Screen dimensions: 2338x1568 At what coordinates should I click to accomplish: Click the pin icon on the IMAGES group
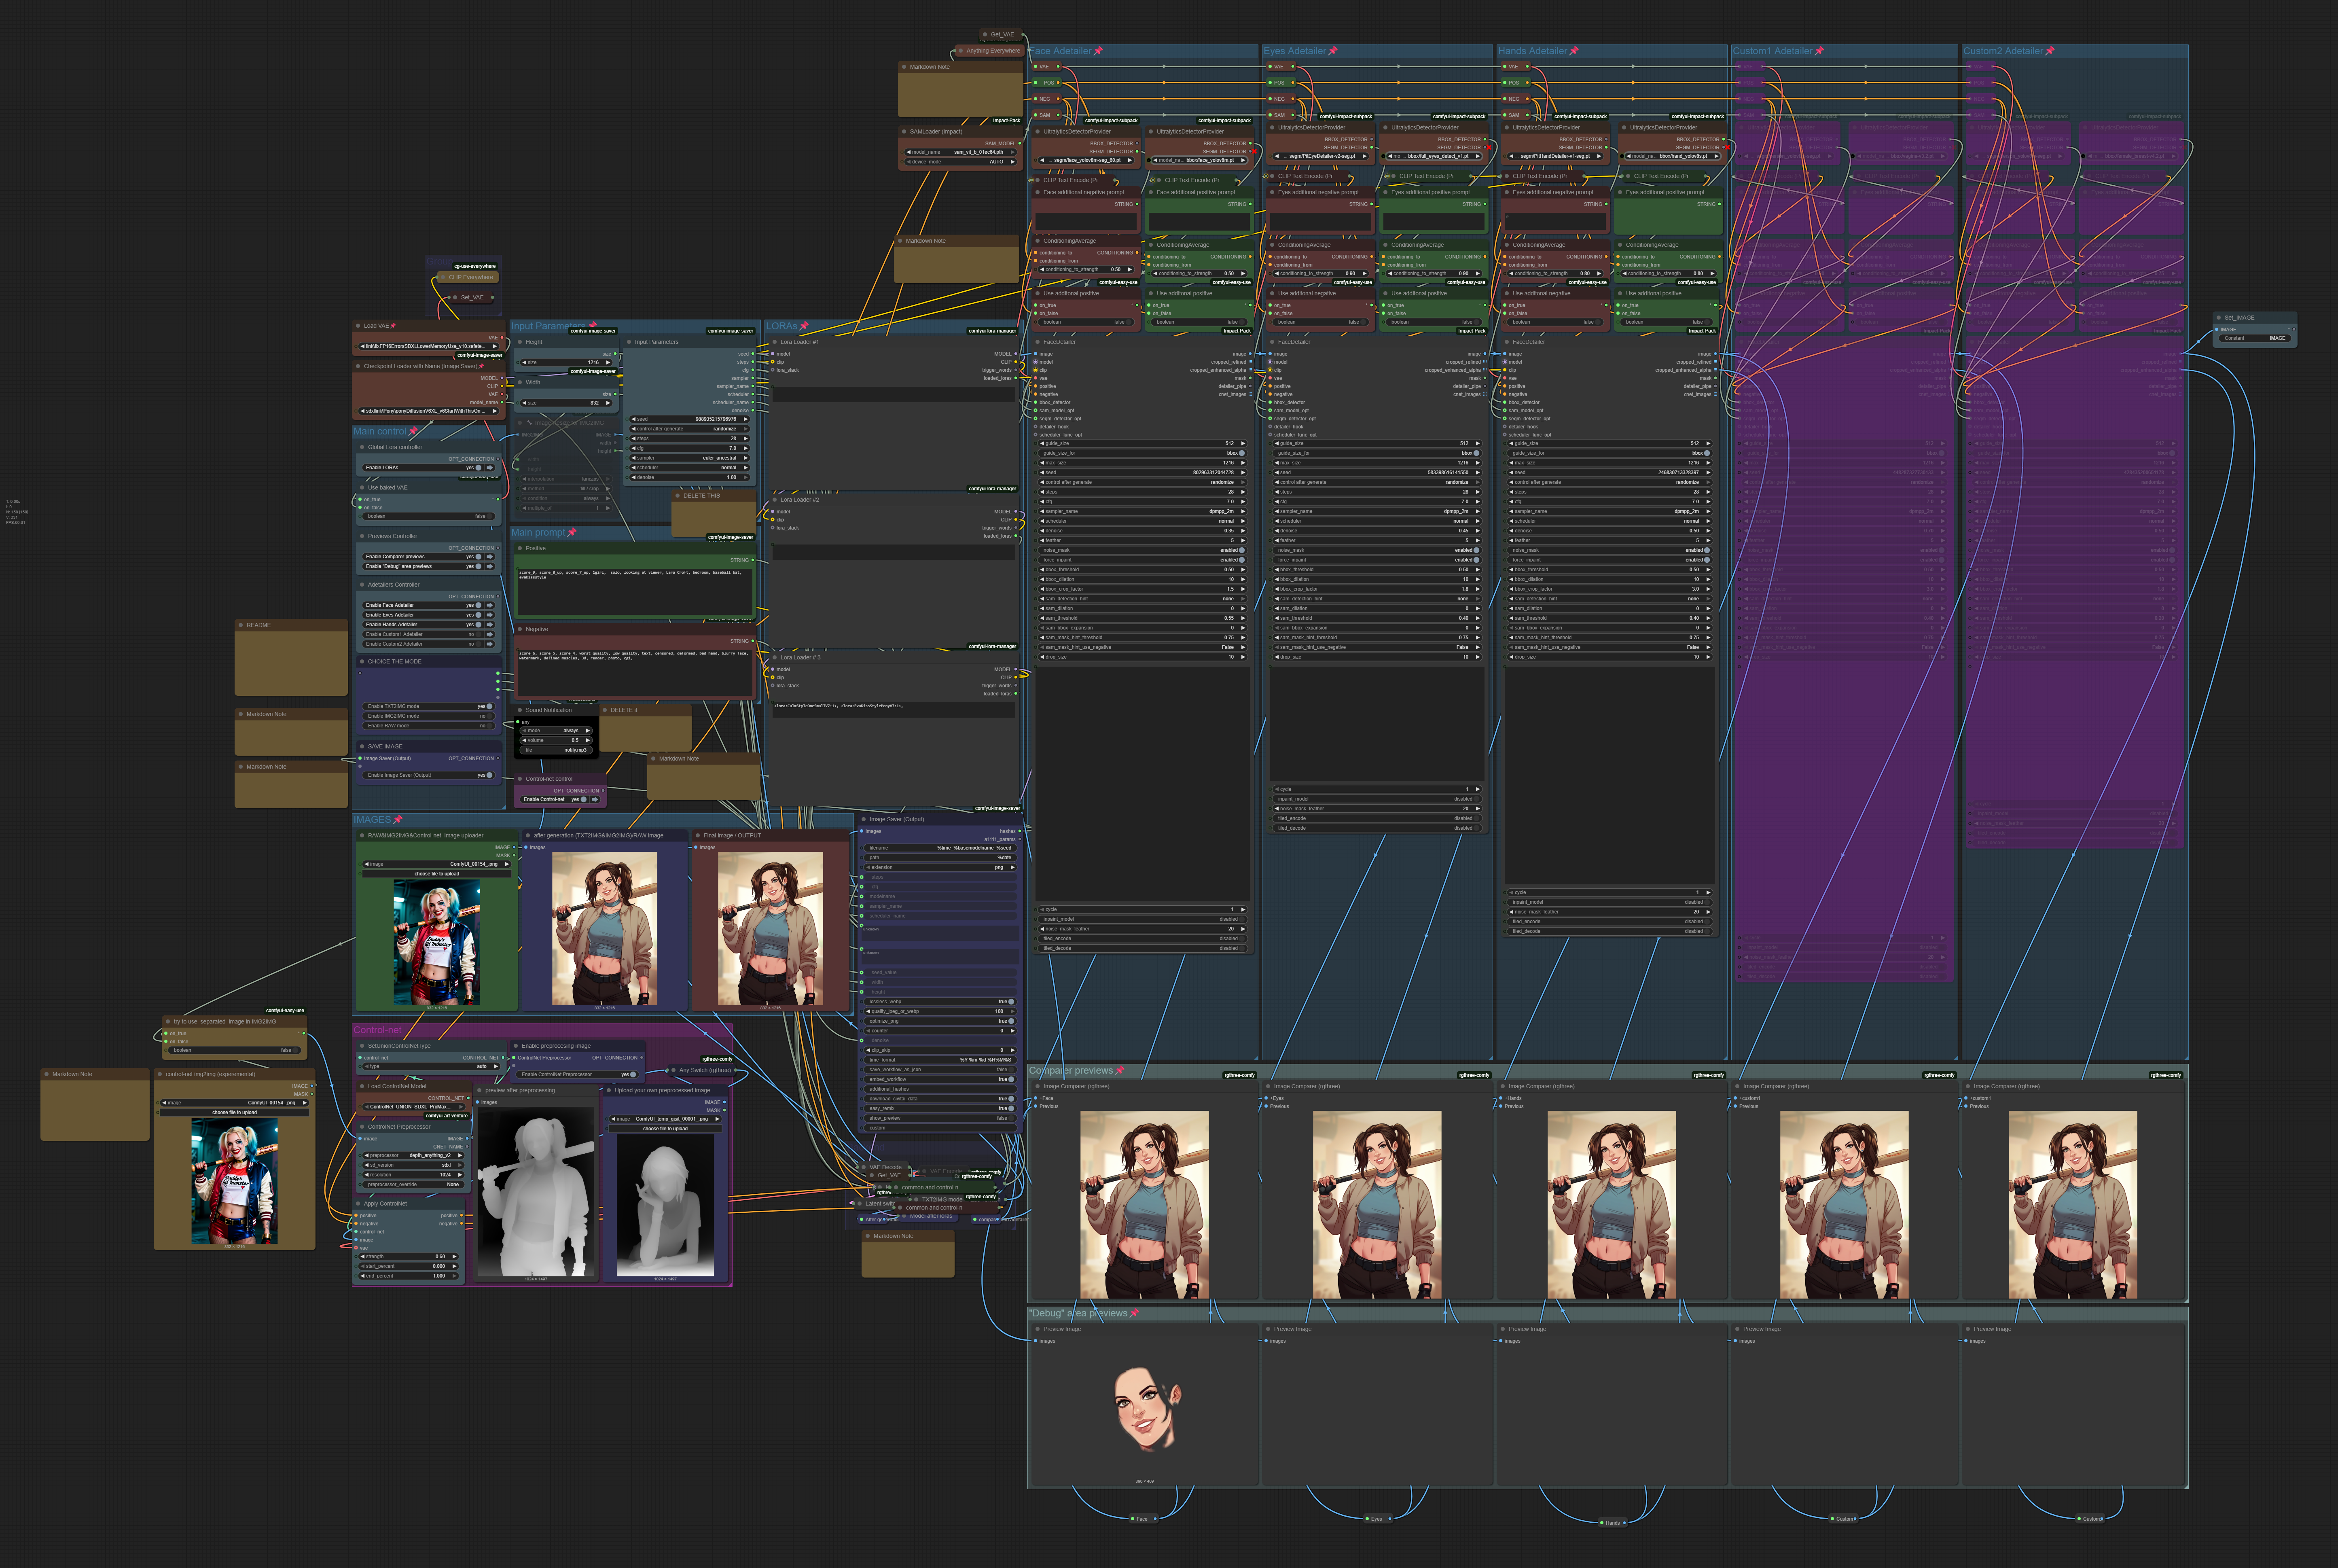(x=398, y=820)
